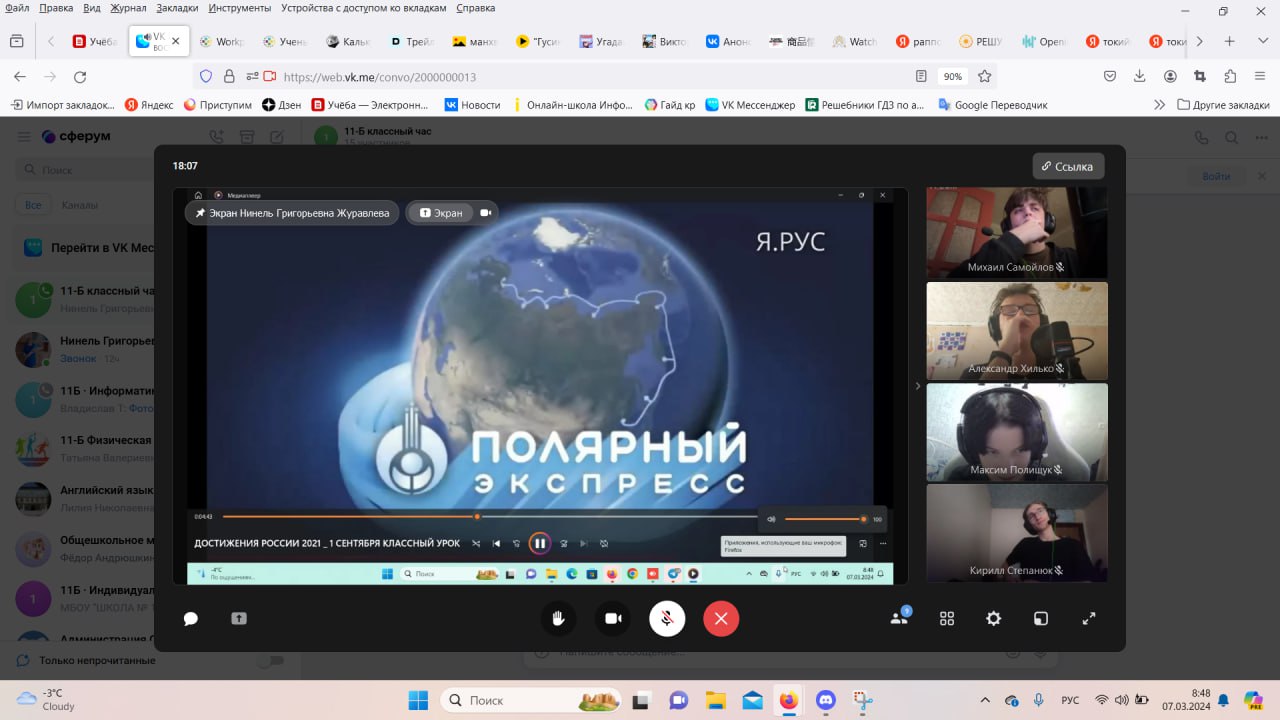The height and width of the screenshot is (720, 1280).
Task: Switch to the РЕШУ browser tab
Action: pyautogui.click(x=980, y=41)
